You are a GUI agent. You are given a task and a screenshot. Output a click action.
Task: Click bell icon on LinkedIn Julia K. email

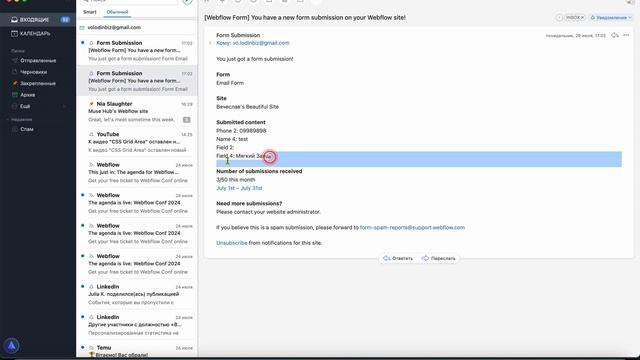(x=91, y=287)
